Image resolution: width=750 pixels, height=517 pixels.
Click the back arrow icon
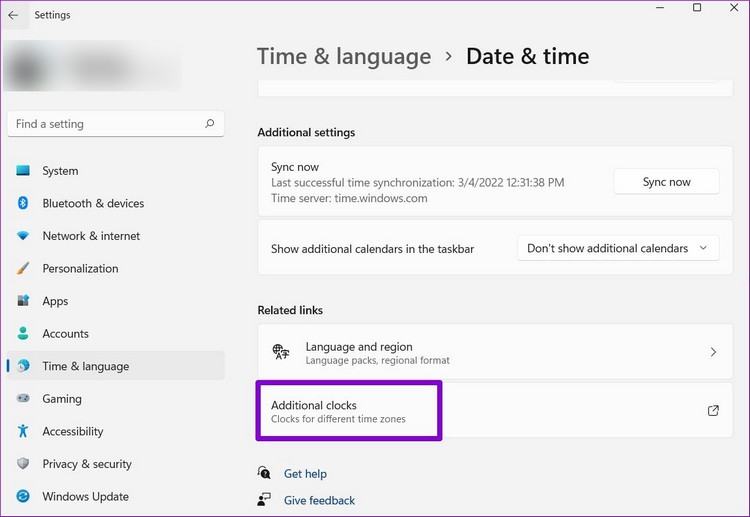click(x=13, y=15)
